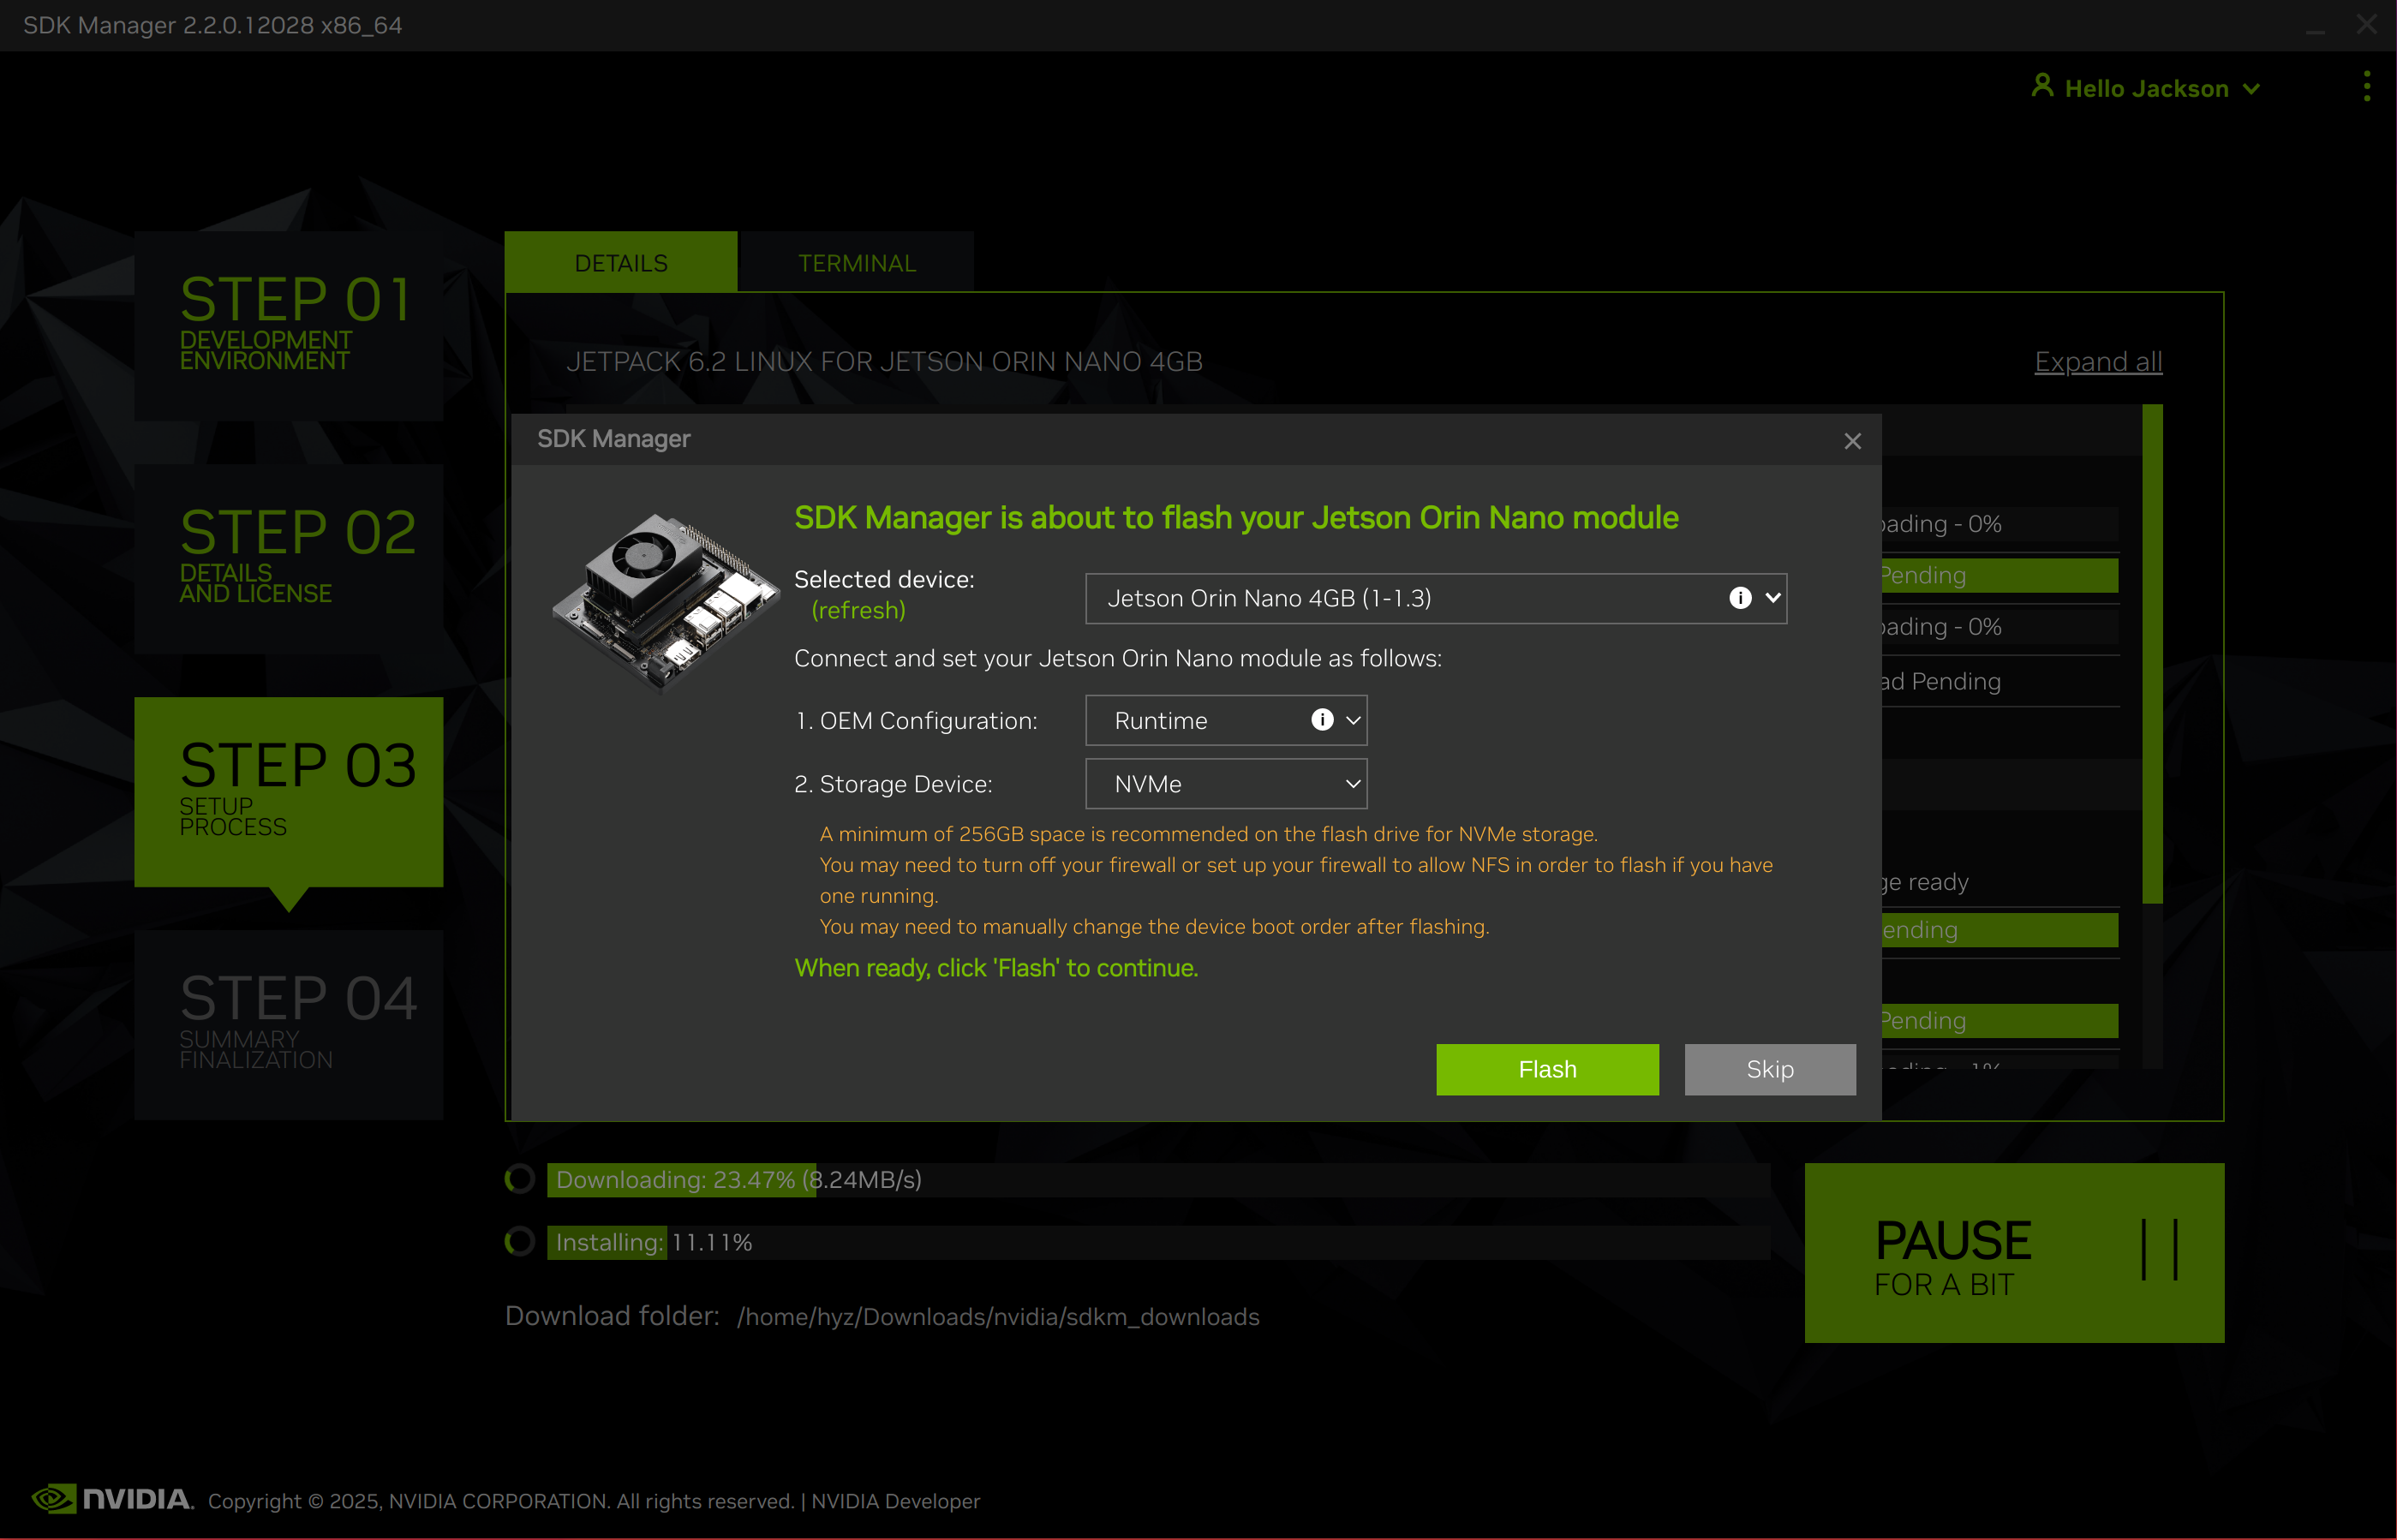Click the Downloading progress bar
The height and width of the screenshot is (1540, 2397).
pos(1157,1180)
